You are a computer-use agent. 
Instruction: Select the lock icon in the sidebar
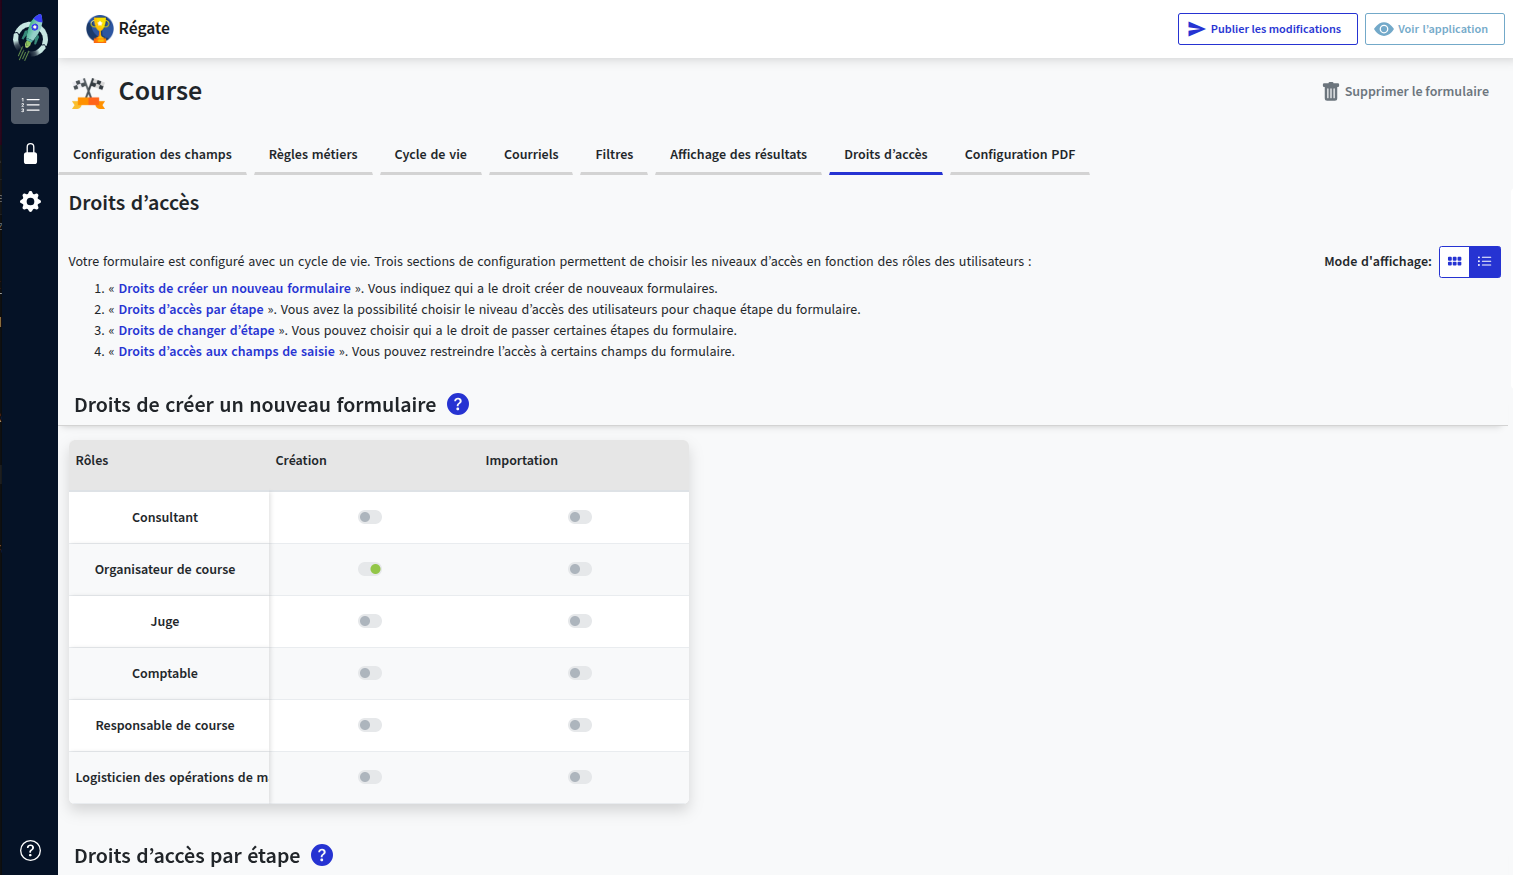(30, 153)
